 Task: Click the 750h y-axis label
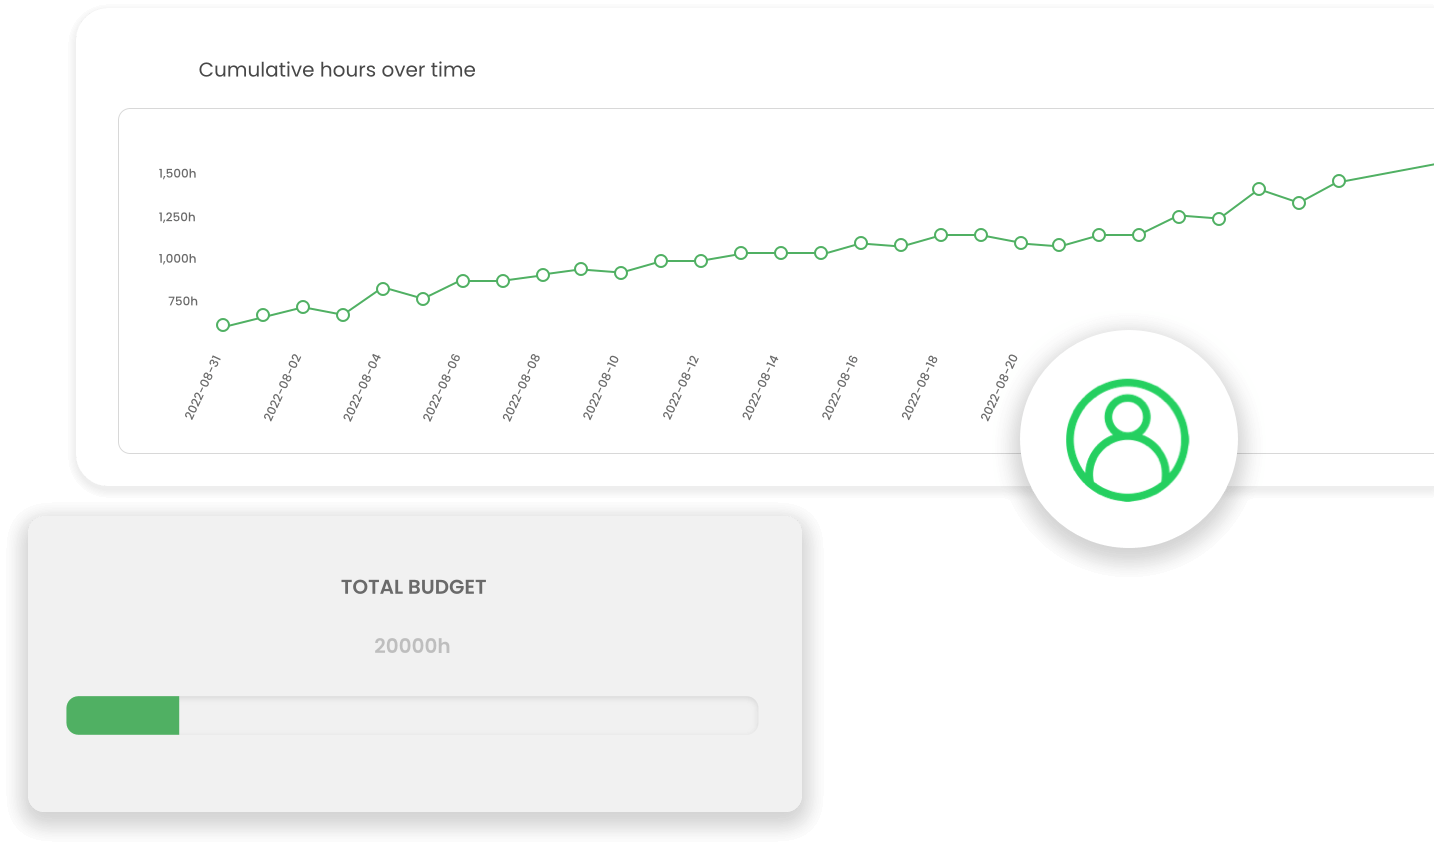tap(180, 300)
